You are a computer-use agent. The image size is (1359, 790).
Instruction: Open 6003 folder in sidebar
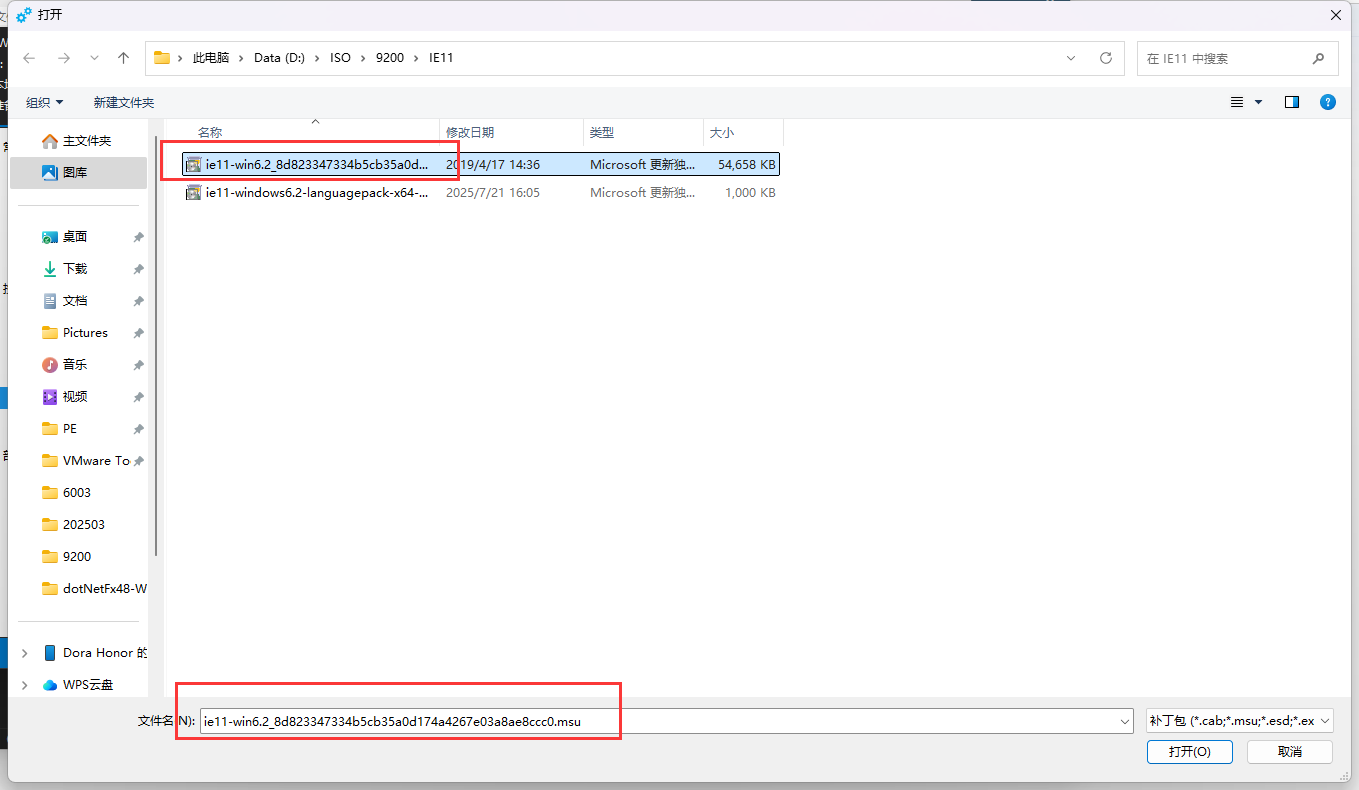coord(78,493)
